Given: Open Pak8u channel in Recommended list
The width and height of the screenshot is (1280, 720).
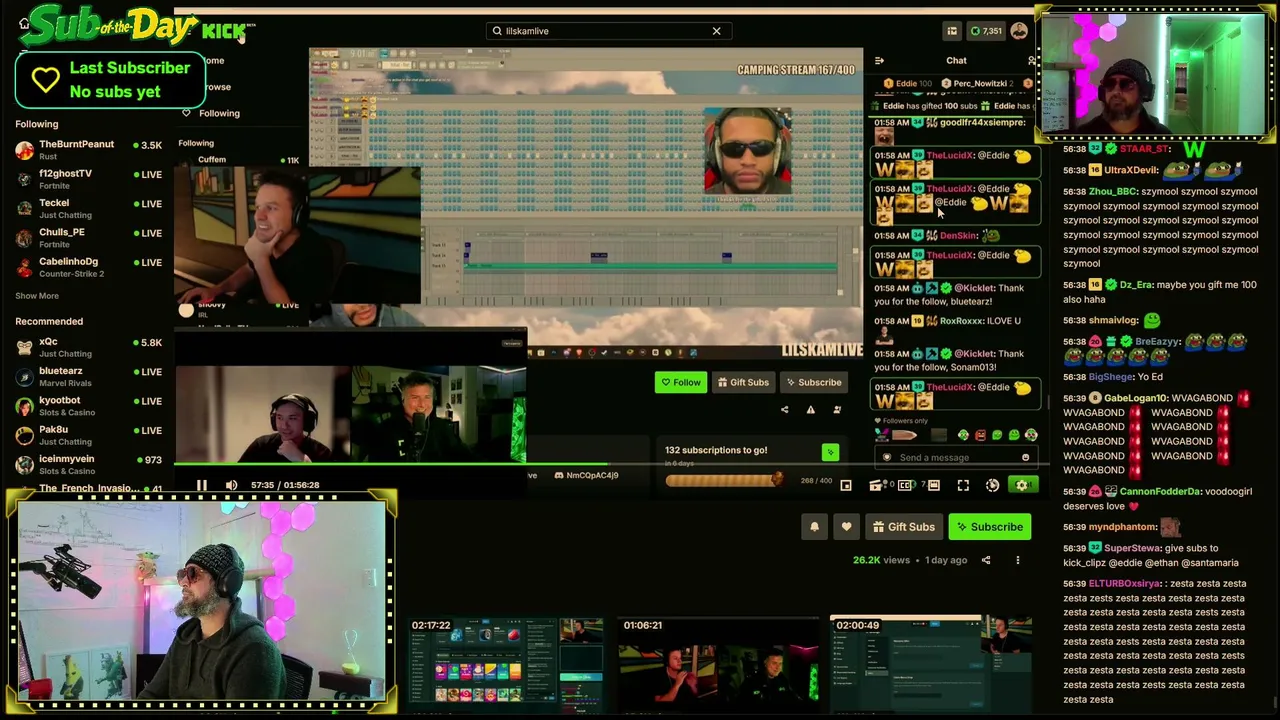Looking at the screenshot, I should [89, 435].
